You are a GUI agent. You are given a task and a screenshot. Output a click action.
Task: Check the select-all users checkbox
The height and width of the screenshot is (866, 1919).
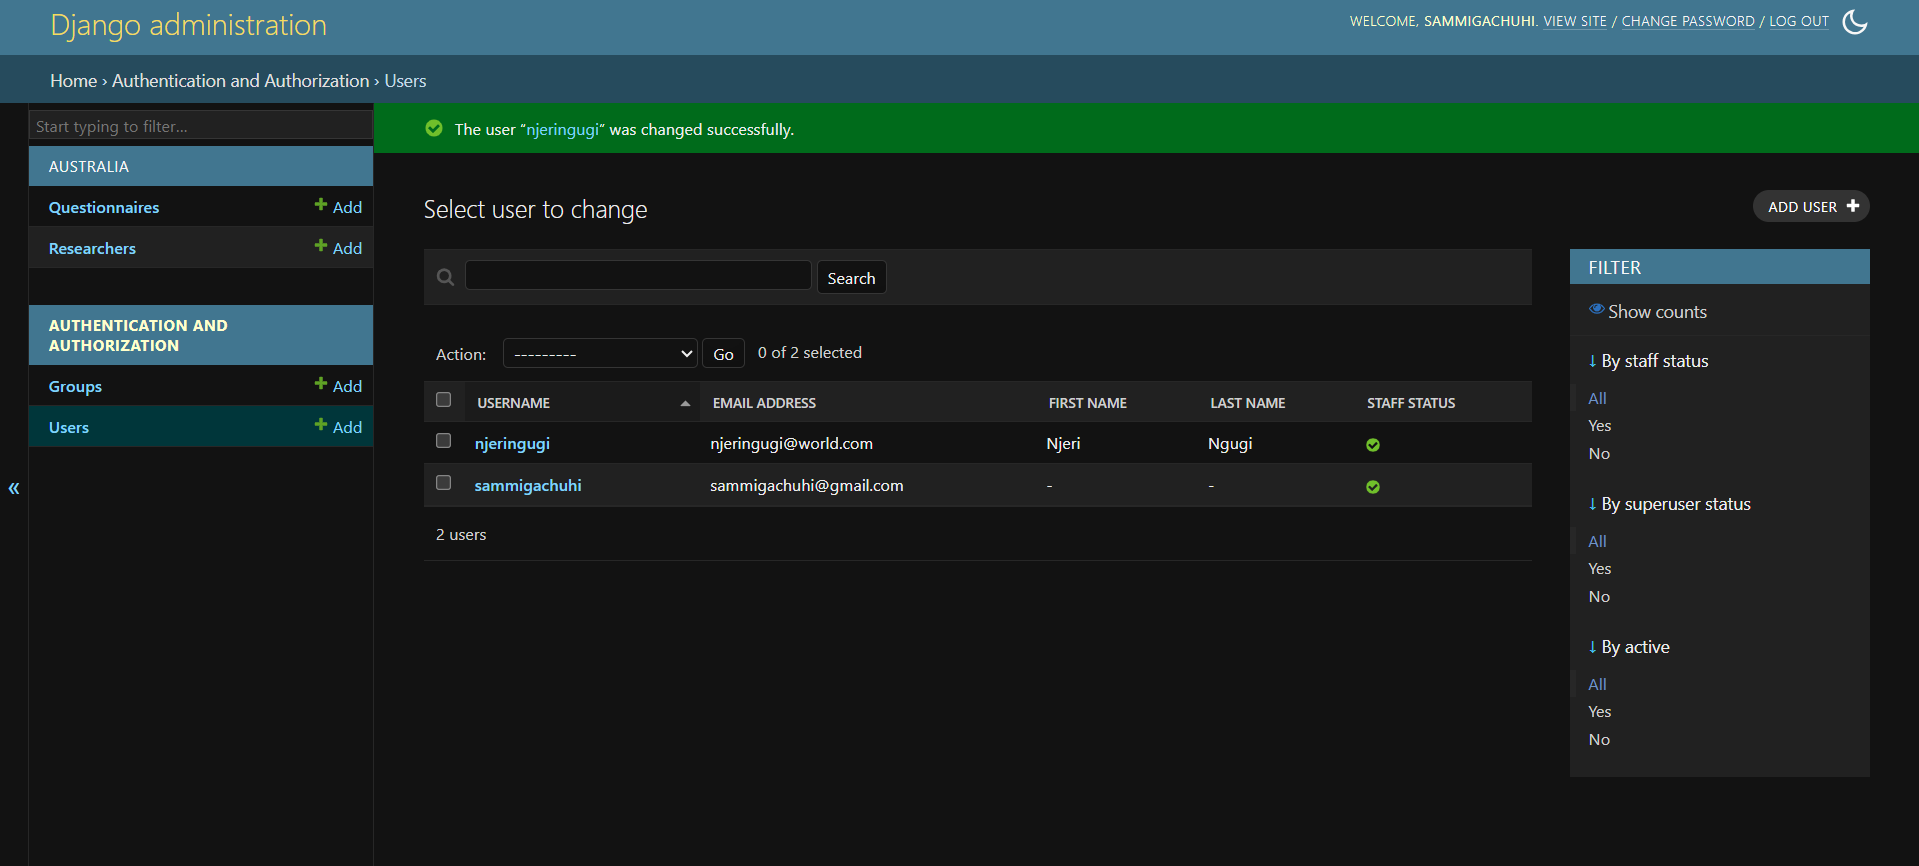(x=444, y=400)
